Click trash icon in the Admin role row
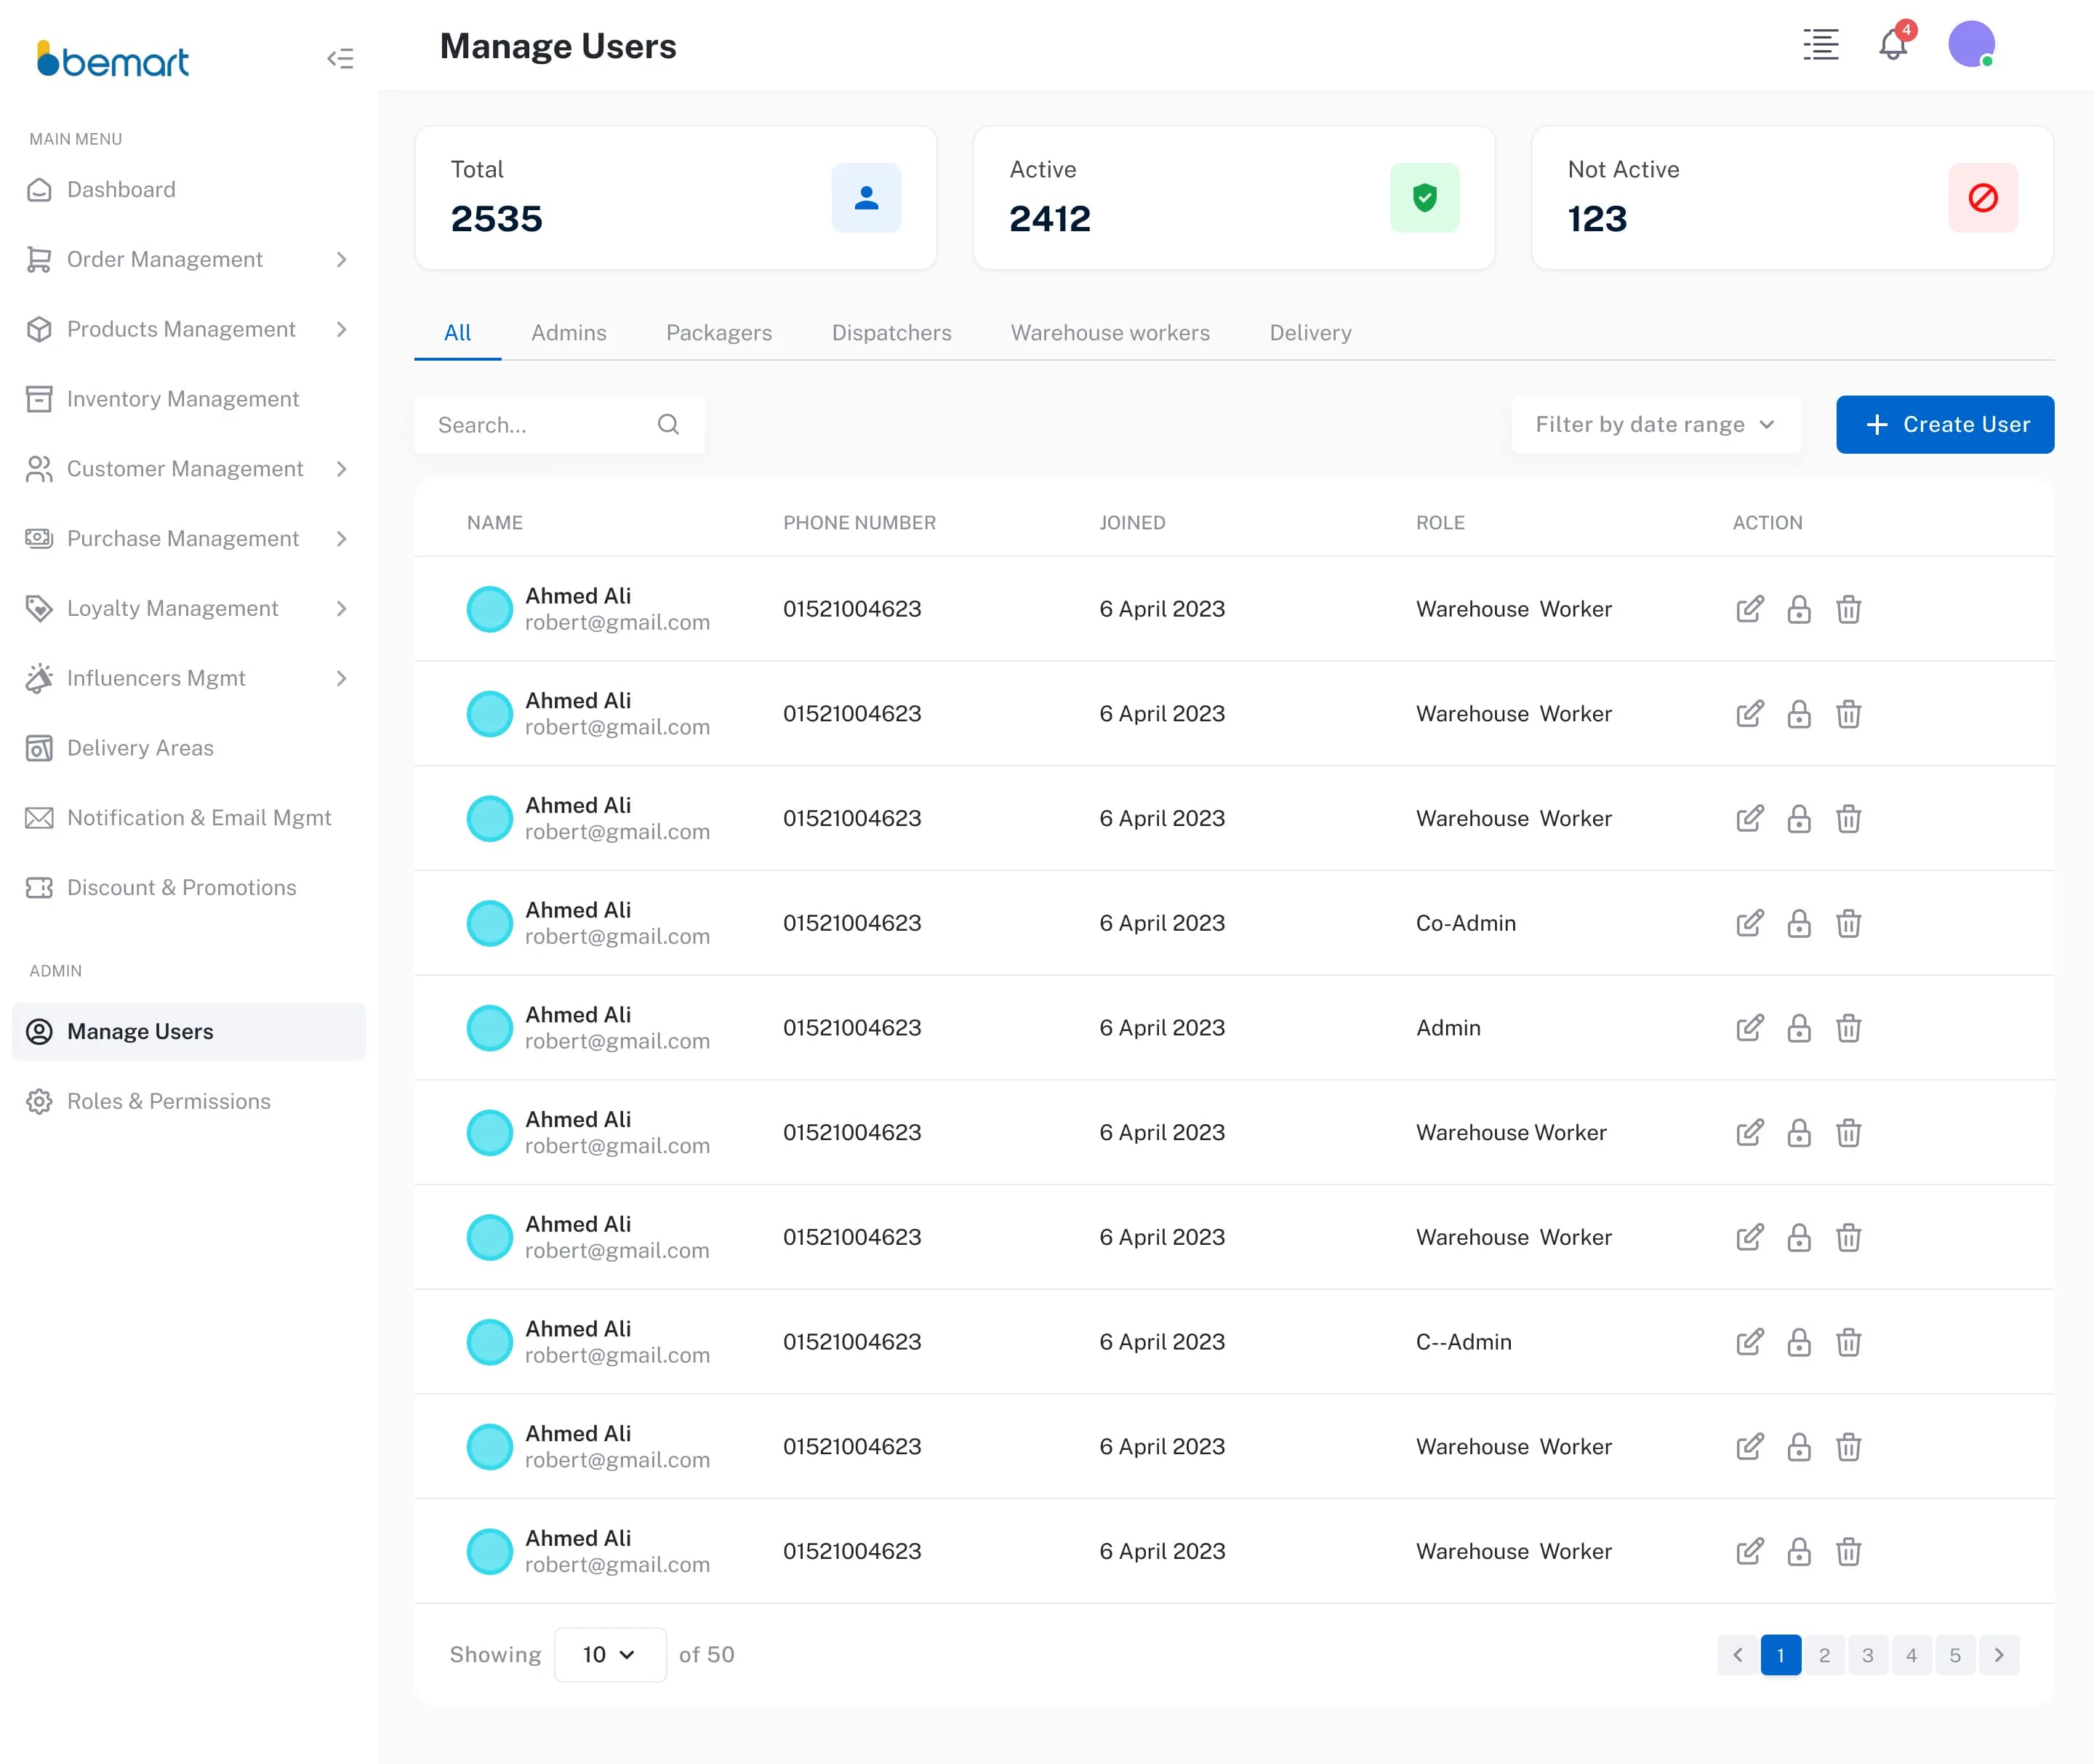 coord(1848,1028)
